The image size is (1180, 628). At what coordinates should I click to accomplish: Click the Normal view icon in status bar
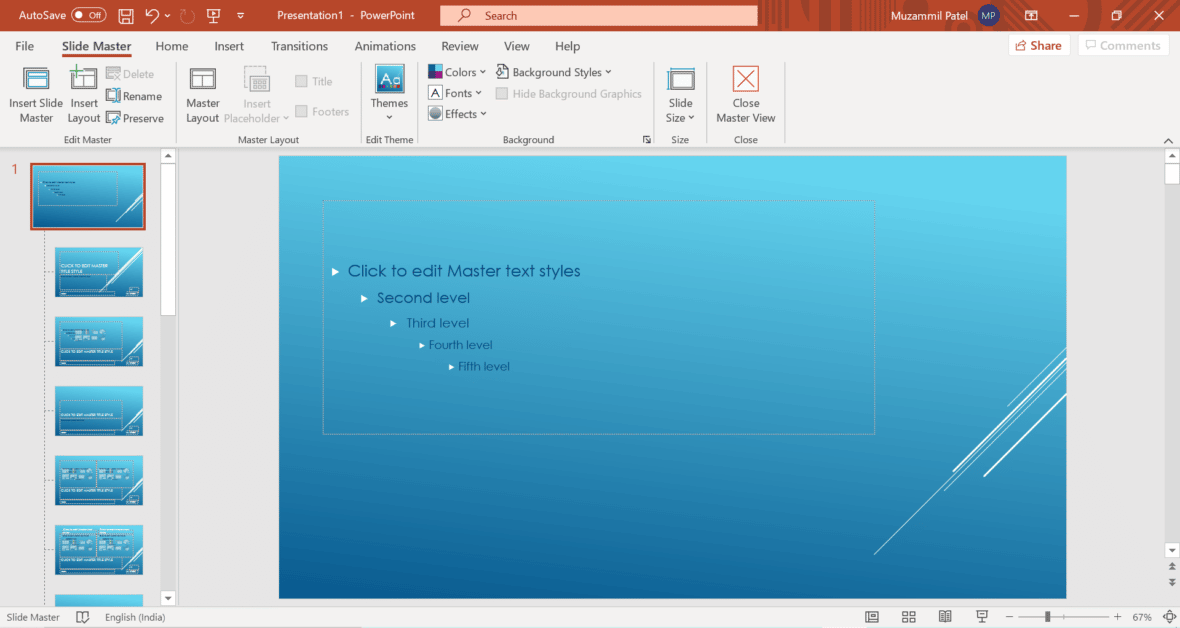pyautogui.click(x=871, y=617)
